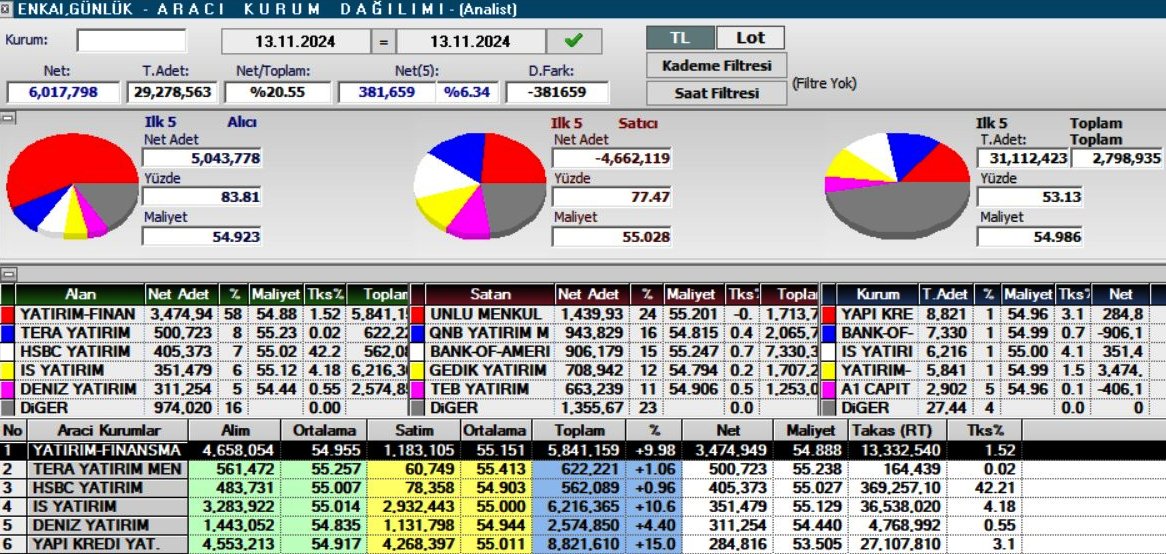Click the Ilk 5 Alıcı pie chart

pos(72,185)
